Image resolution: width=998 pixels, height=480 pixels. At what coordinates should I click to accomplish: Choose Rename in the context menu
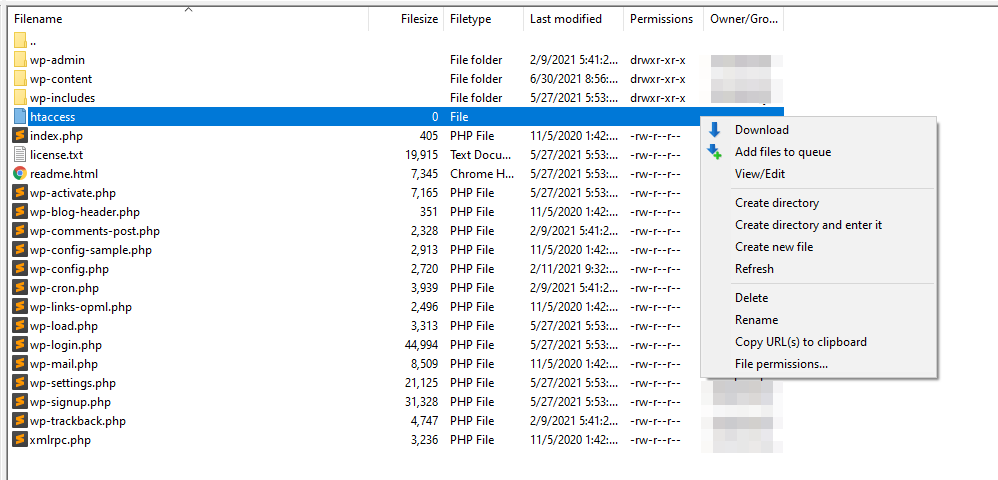coord(756,320)
